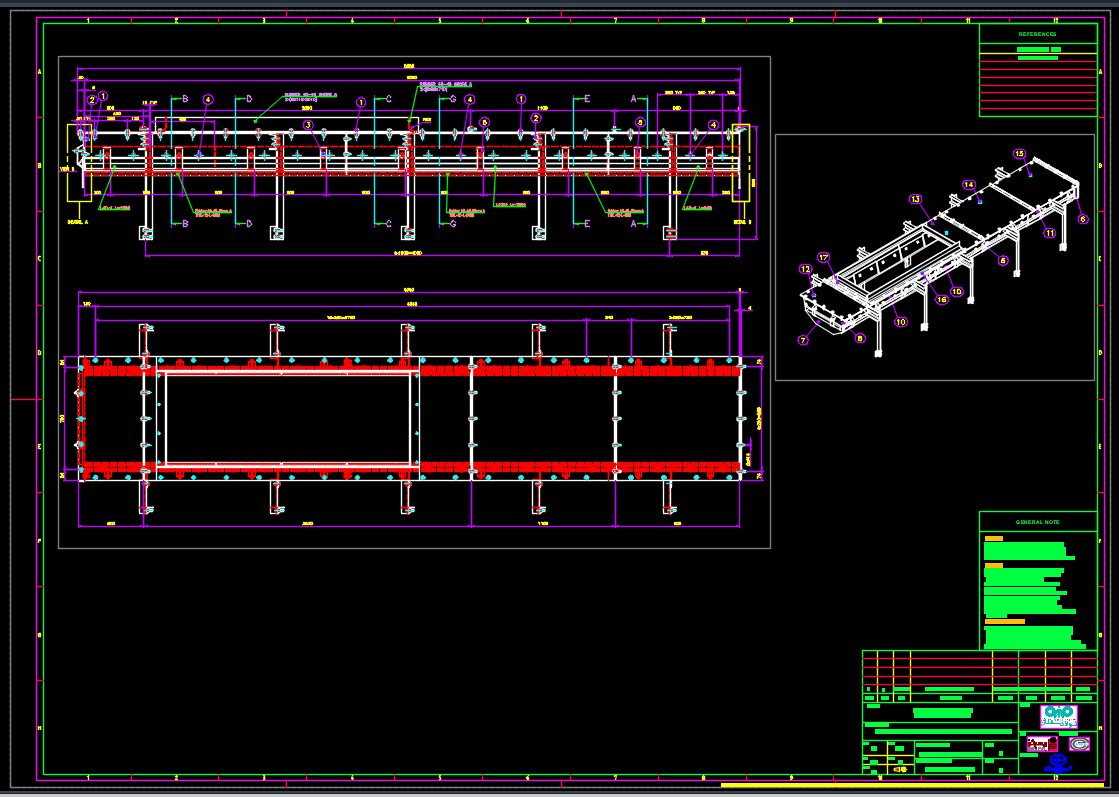
Task: Click balloon 17 on the isometric frame
Action: [x=823, y=257]
